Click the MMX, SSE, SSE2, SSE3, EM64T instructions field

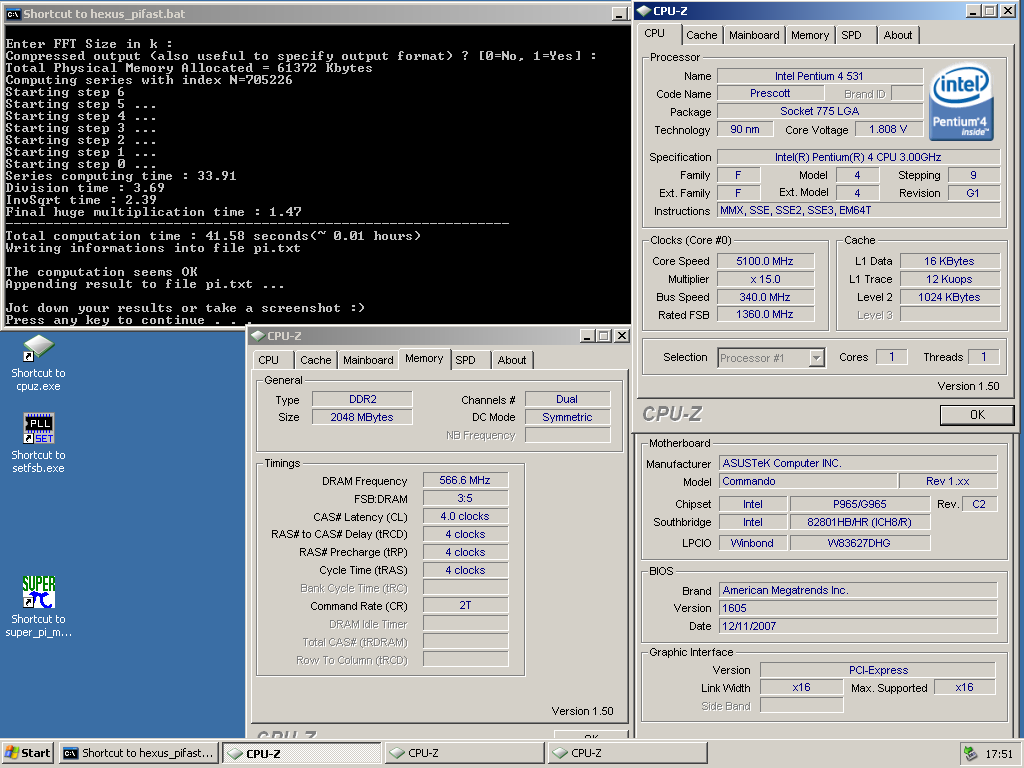(x=858, y=210)
